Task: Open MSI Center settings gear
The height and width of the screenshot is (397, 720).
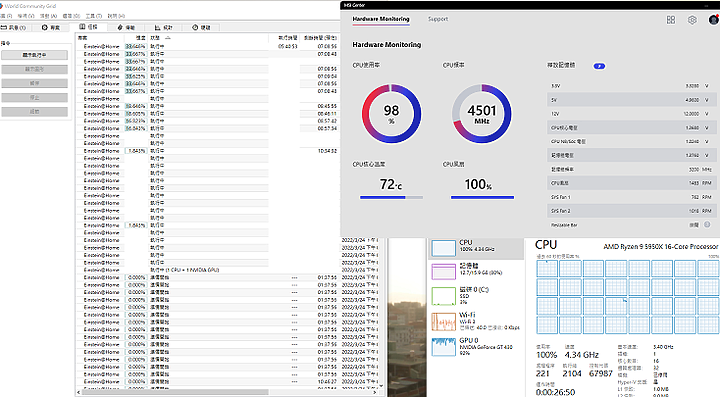Action: click(x=692, y=20)
